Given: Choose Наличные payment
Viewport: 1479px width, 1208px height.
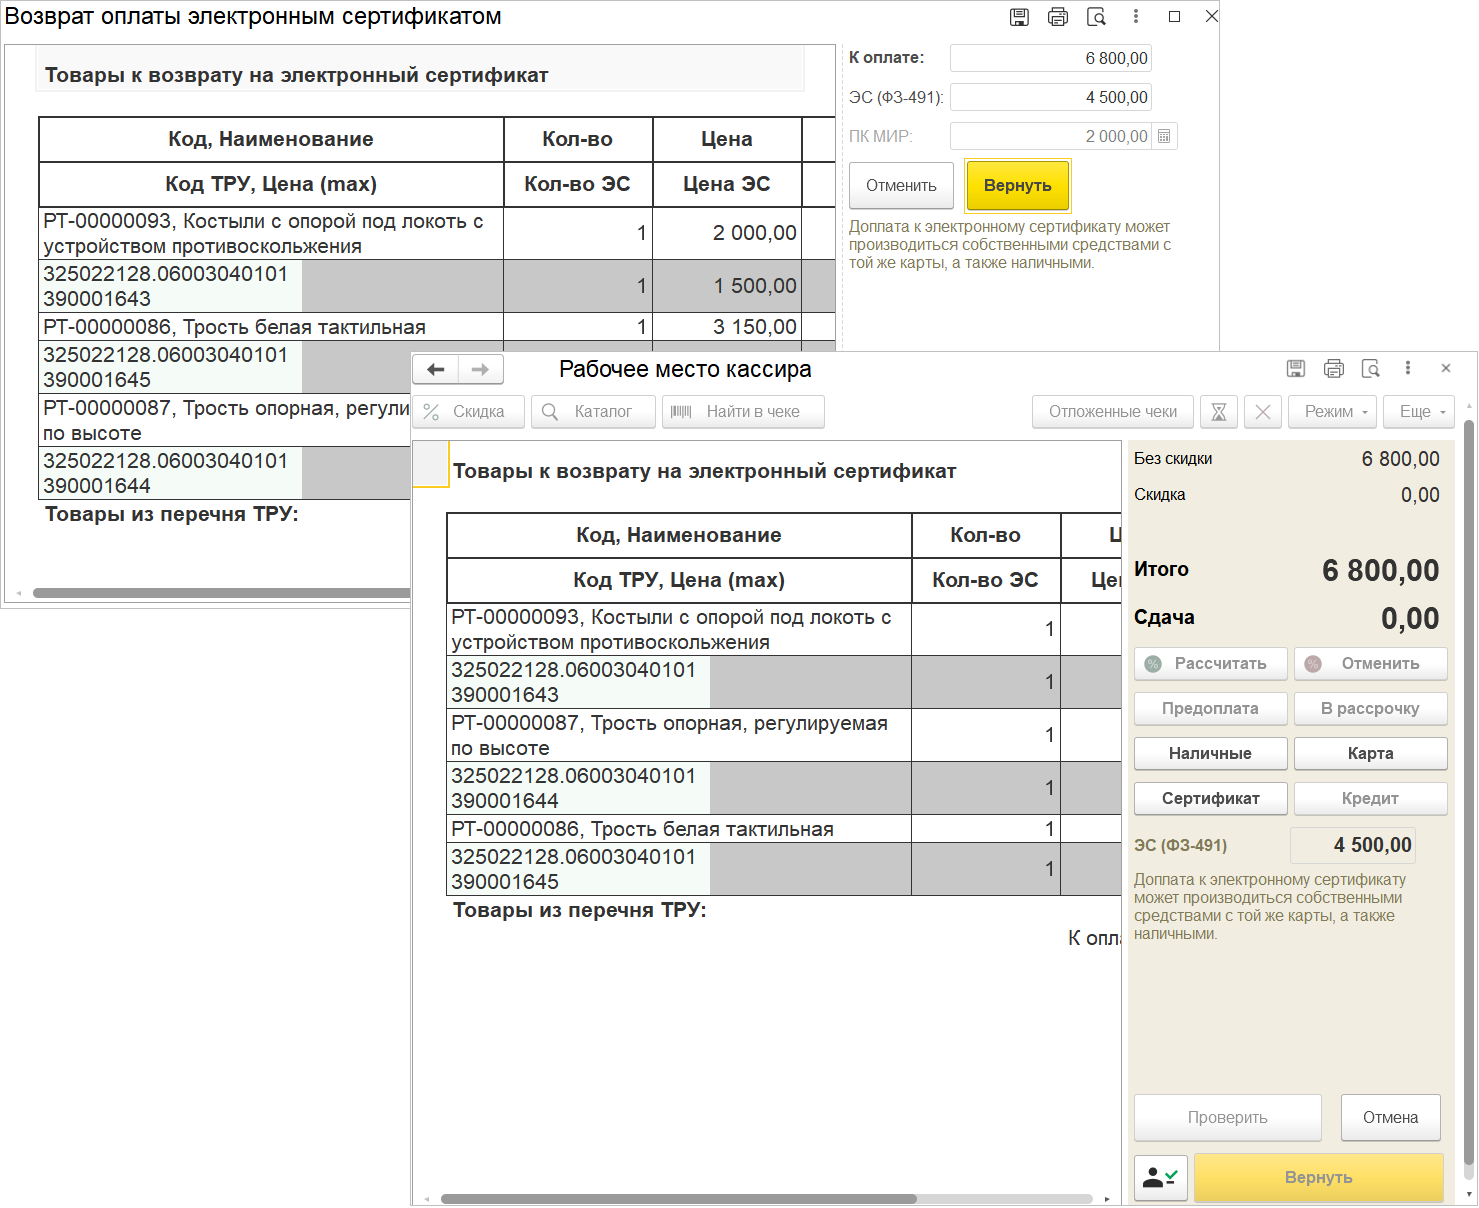Looking at the screenshot, I should pos(1211,754).
